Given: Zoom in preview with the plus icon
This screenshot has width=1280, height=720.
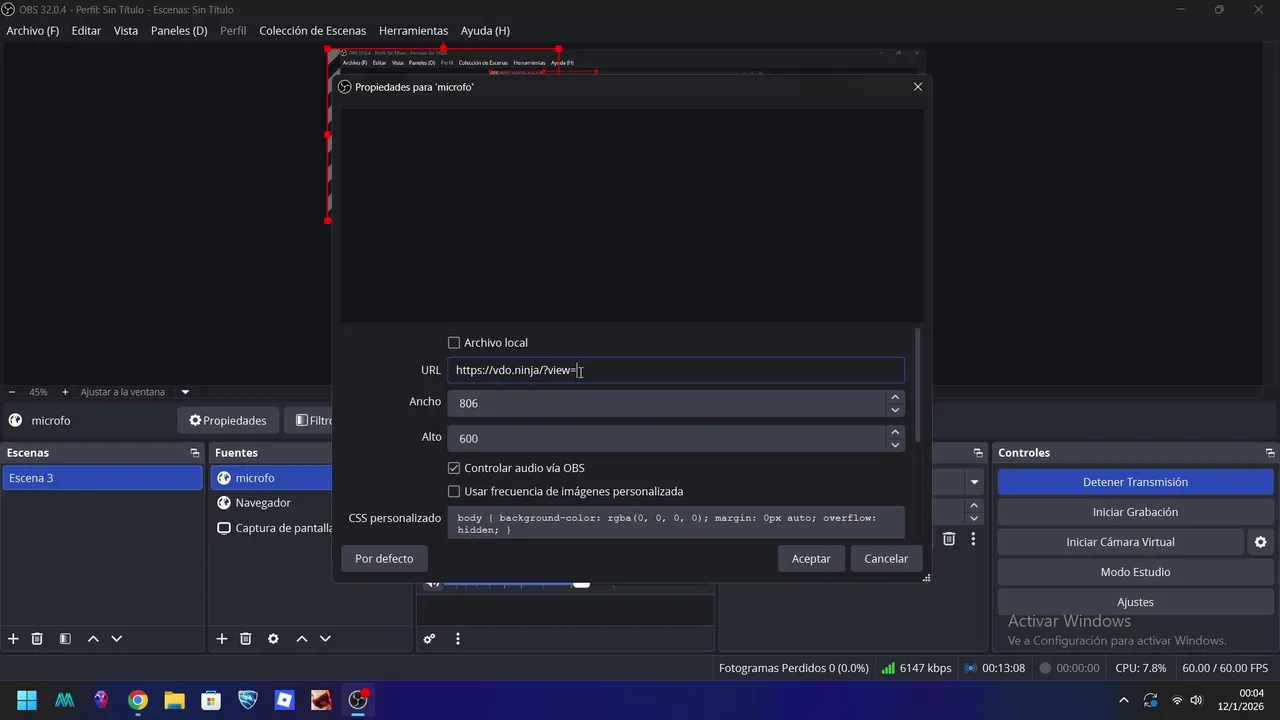Looking at the screenshot, I should 65,392.
